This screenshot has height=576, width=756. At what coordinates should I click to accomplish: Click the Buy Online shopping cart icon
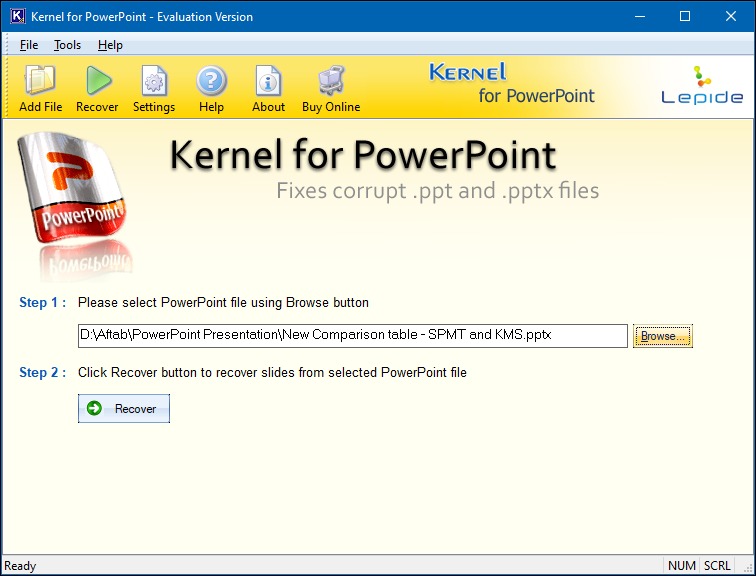pyautogui.click(x=331, y=89)
